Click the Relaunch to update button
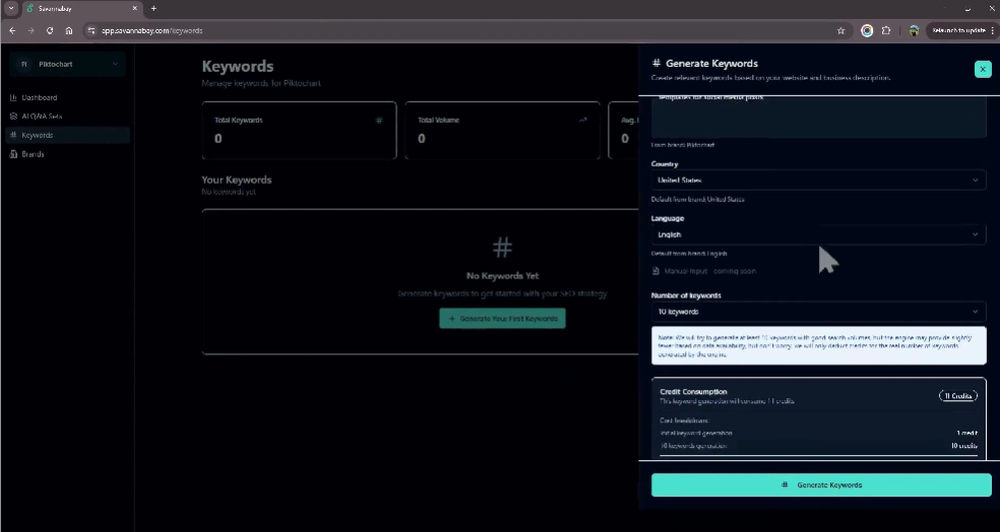 [x=958, y=31]
